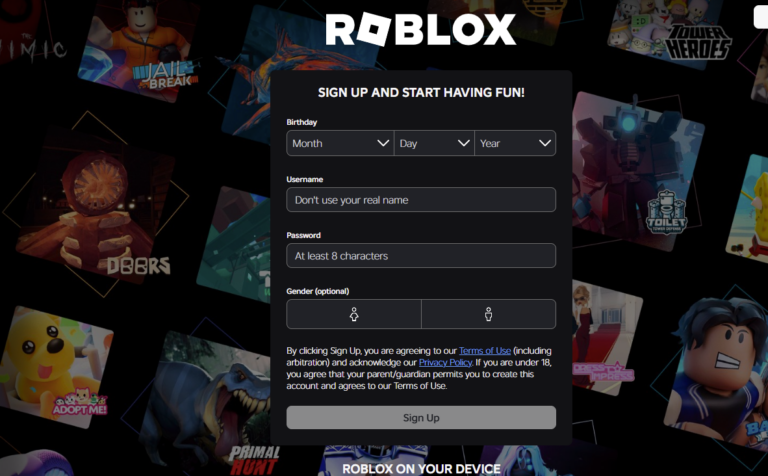Open the Month birthday dropdown
The width and height of the screenshot is (768, 476).
(340, 143)
